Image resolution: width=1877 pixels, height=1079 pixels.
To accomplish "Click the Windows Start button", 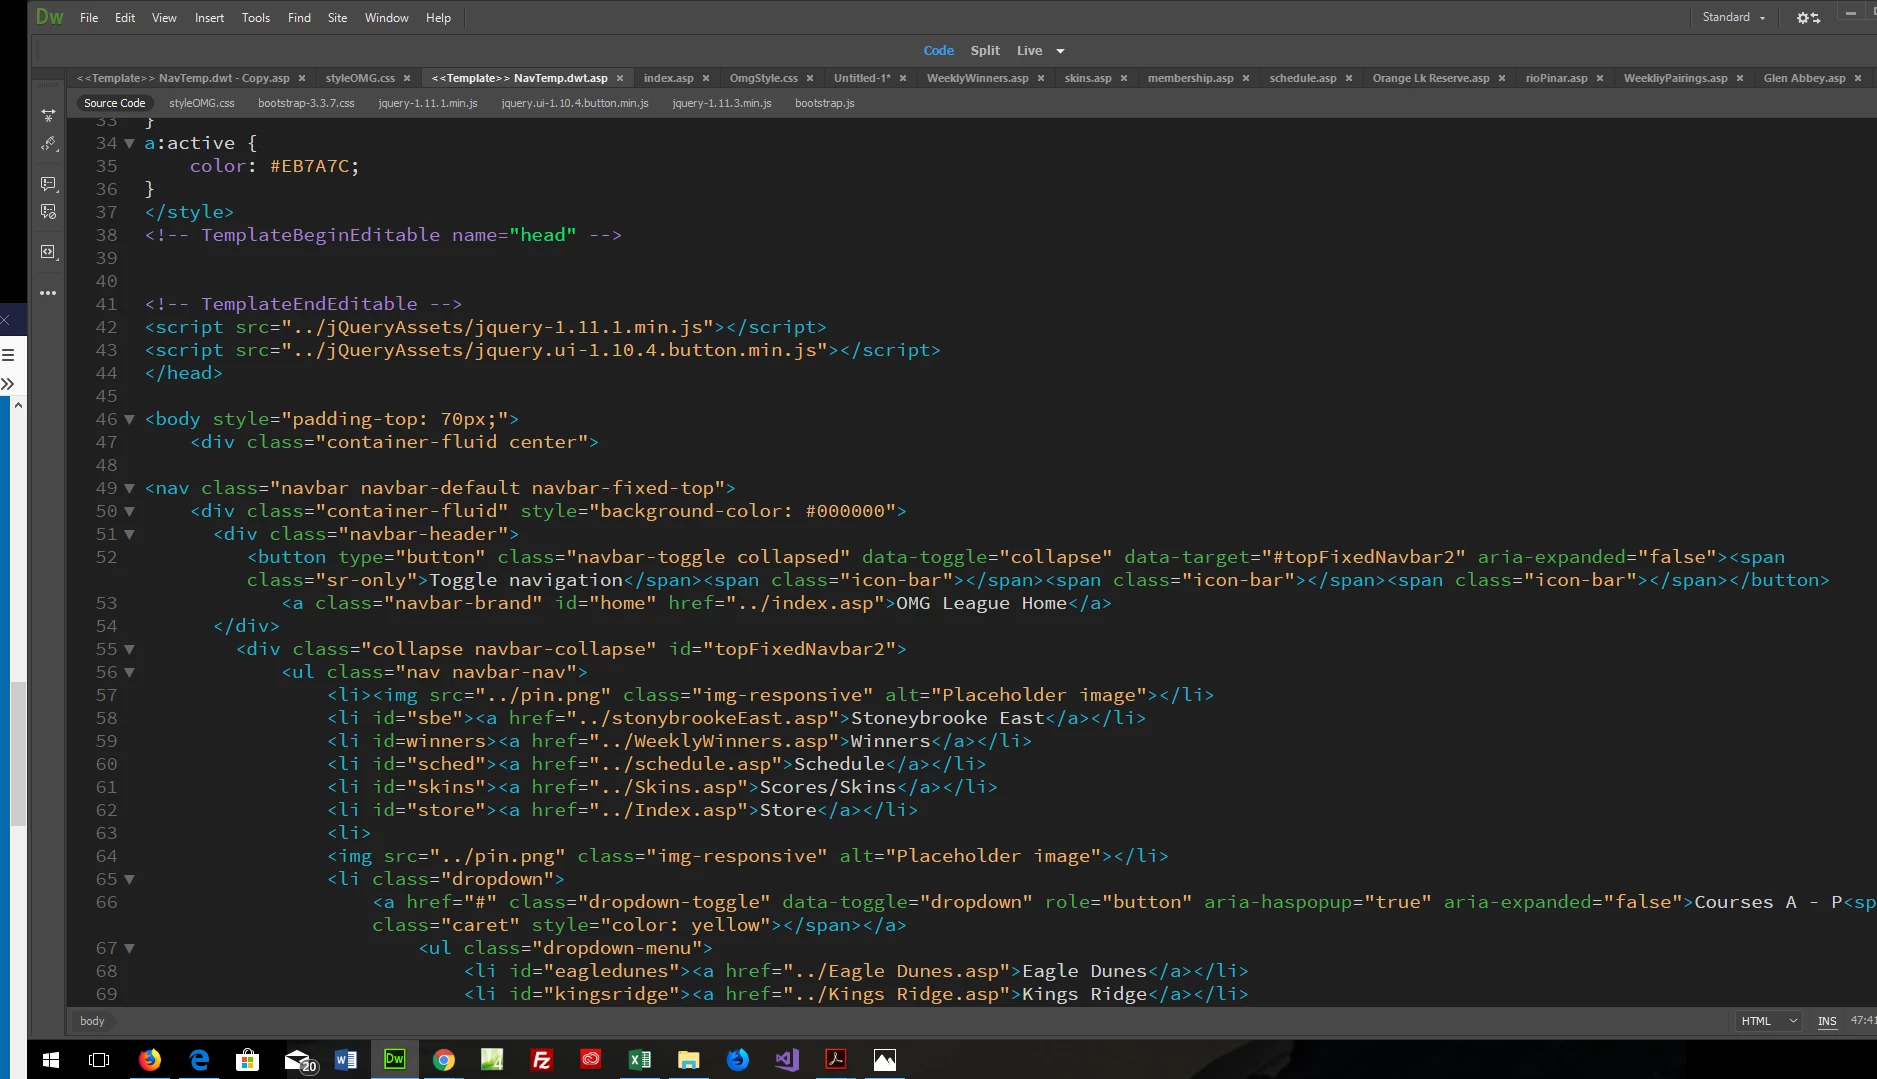I will point(51,1060).
